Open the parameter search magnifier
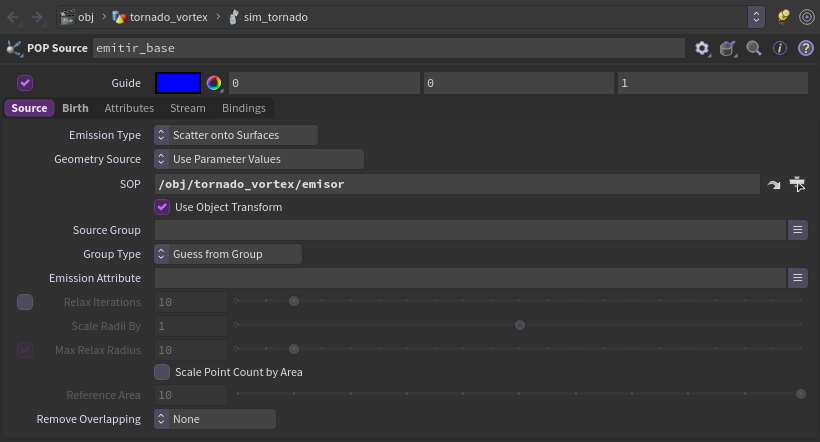Viewport: 820px width, 442px height. coord(754,49)
